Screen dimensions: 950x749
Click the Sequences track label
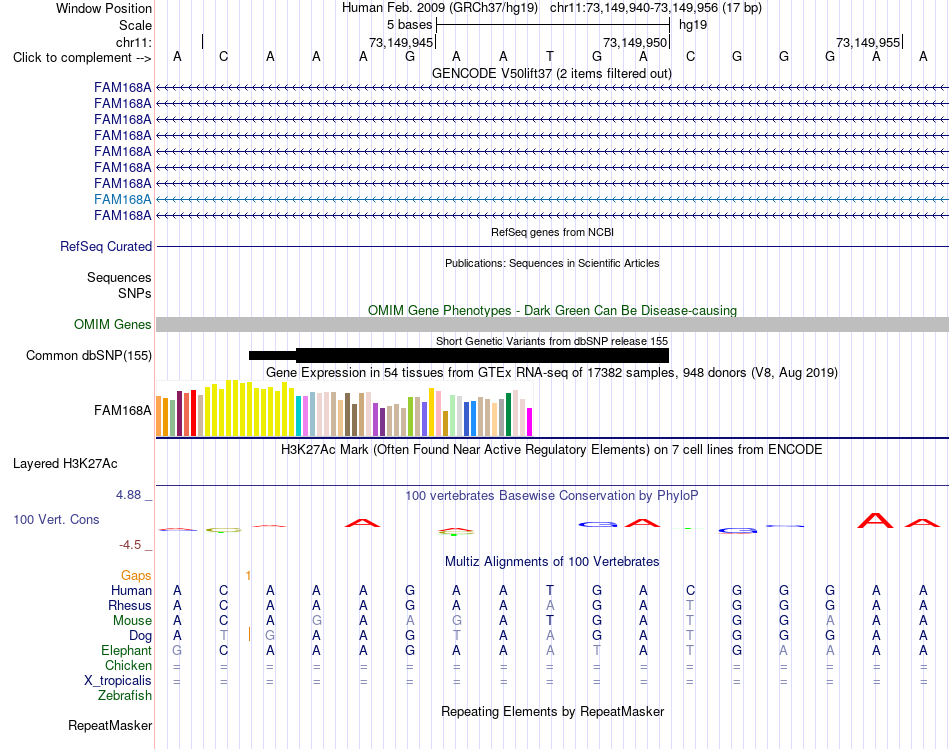click(x=119, y=278)
